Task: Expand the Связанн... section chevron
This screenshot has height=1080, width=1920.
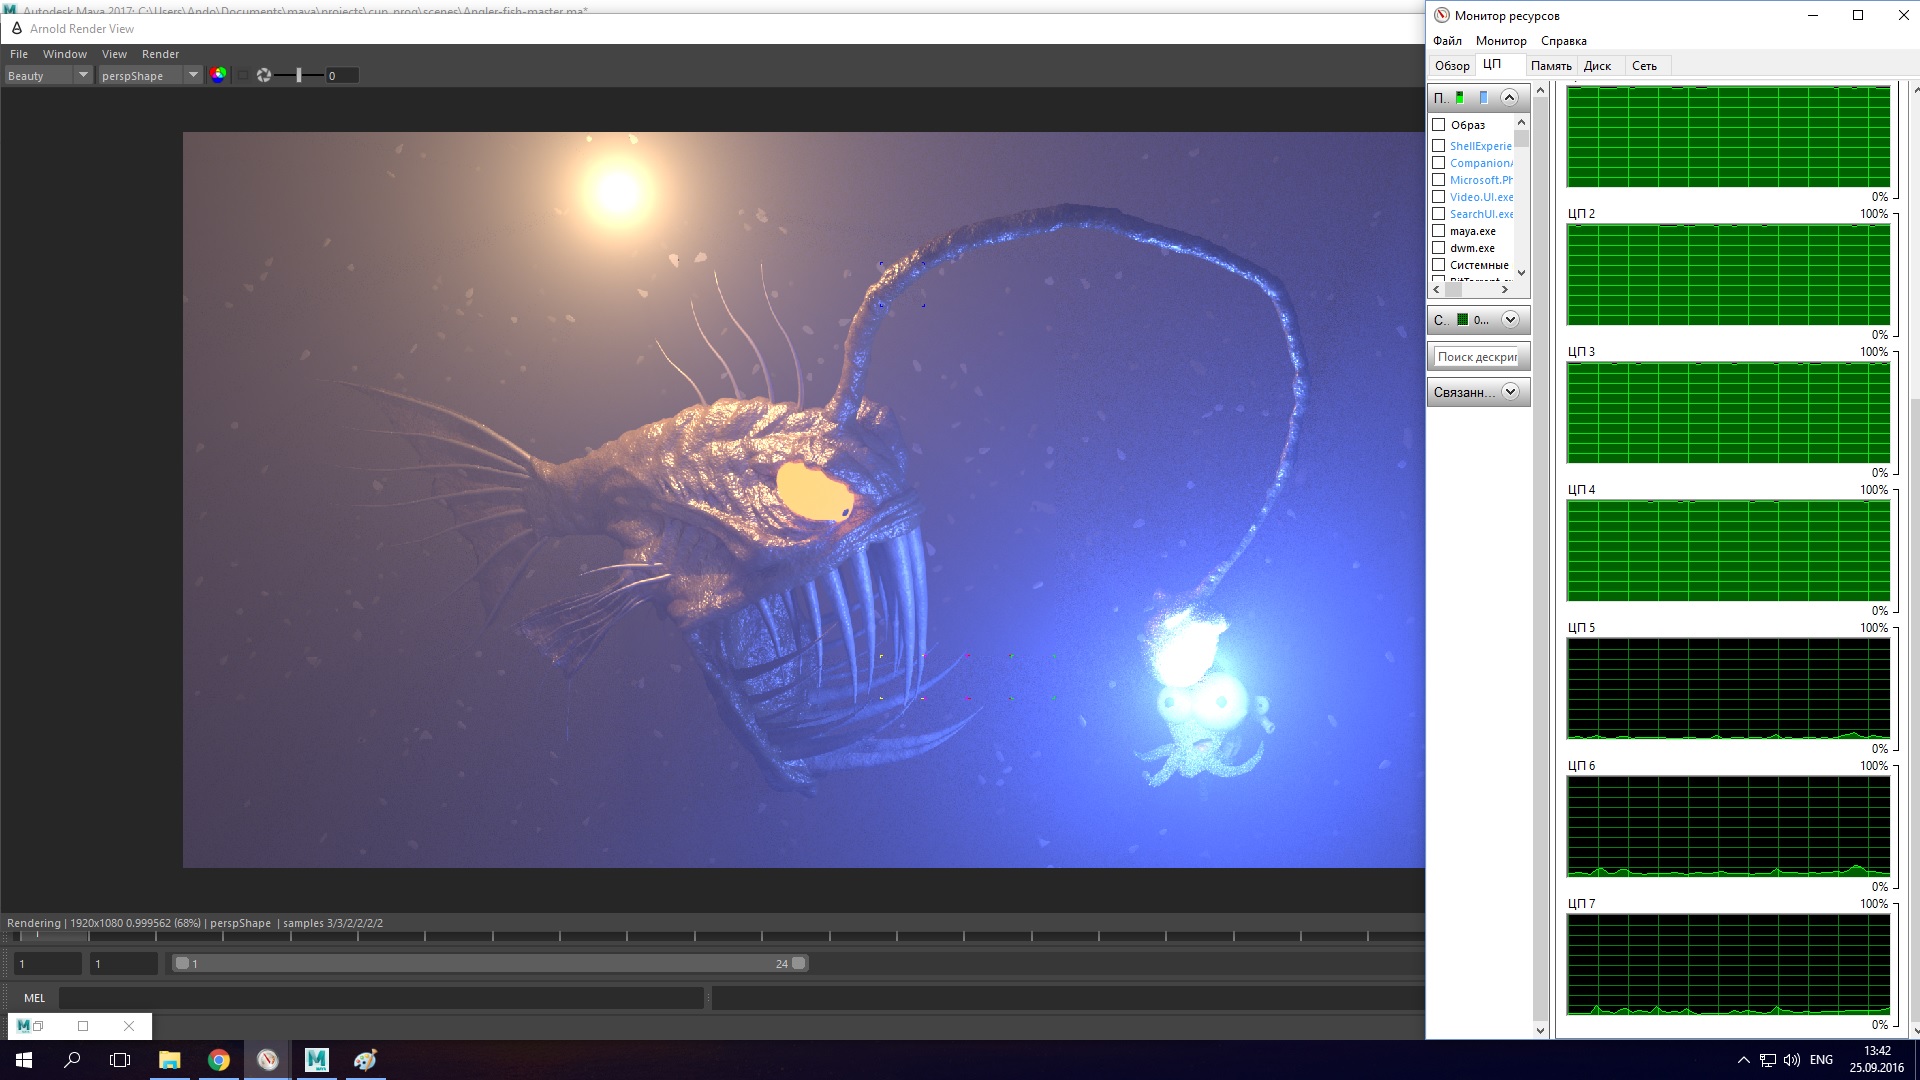Action: pos(1510,392)
